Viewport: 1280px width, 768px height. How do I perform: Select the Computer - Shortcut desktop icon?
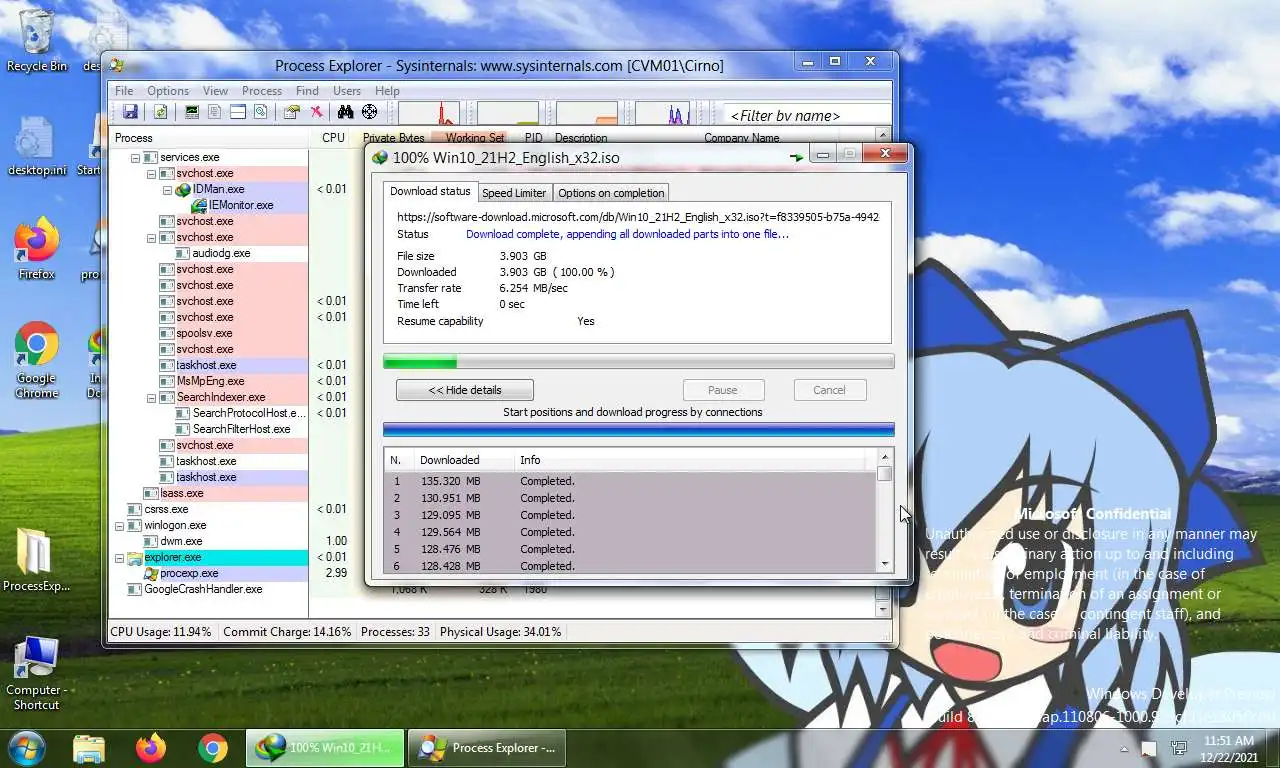coord(37,673)
